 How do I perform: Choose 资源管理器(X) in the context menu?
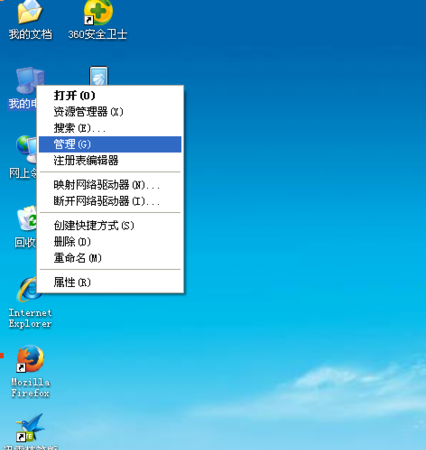tap(110, 112)
